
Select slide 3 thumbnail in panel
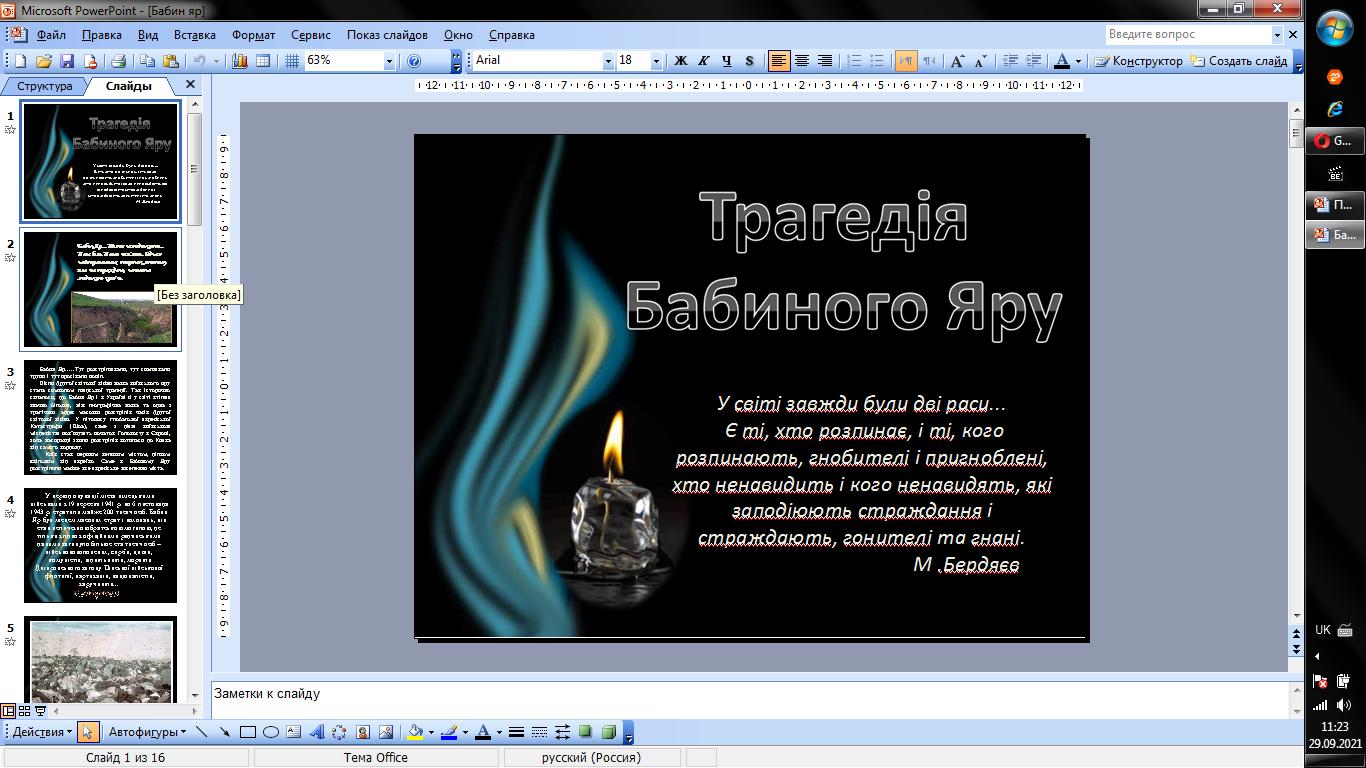[100, 418]
